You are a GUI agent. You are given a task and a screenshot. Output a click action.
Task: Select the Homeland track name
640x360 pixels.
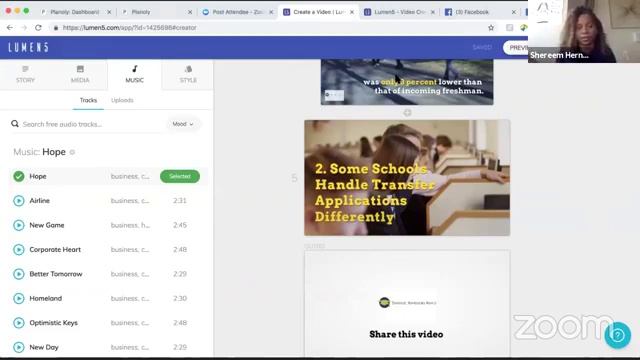point(46,299)
